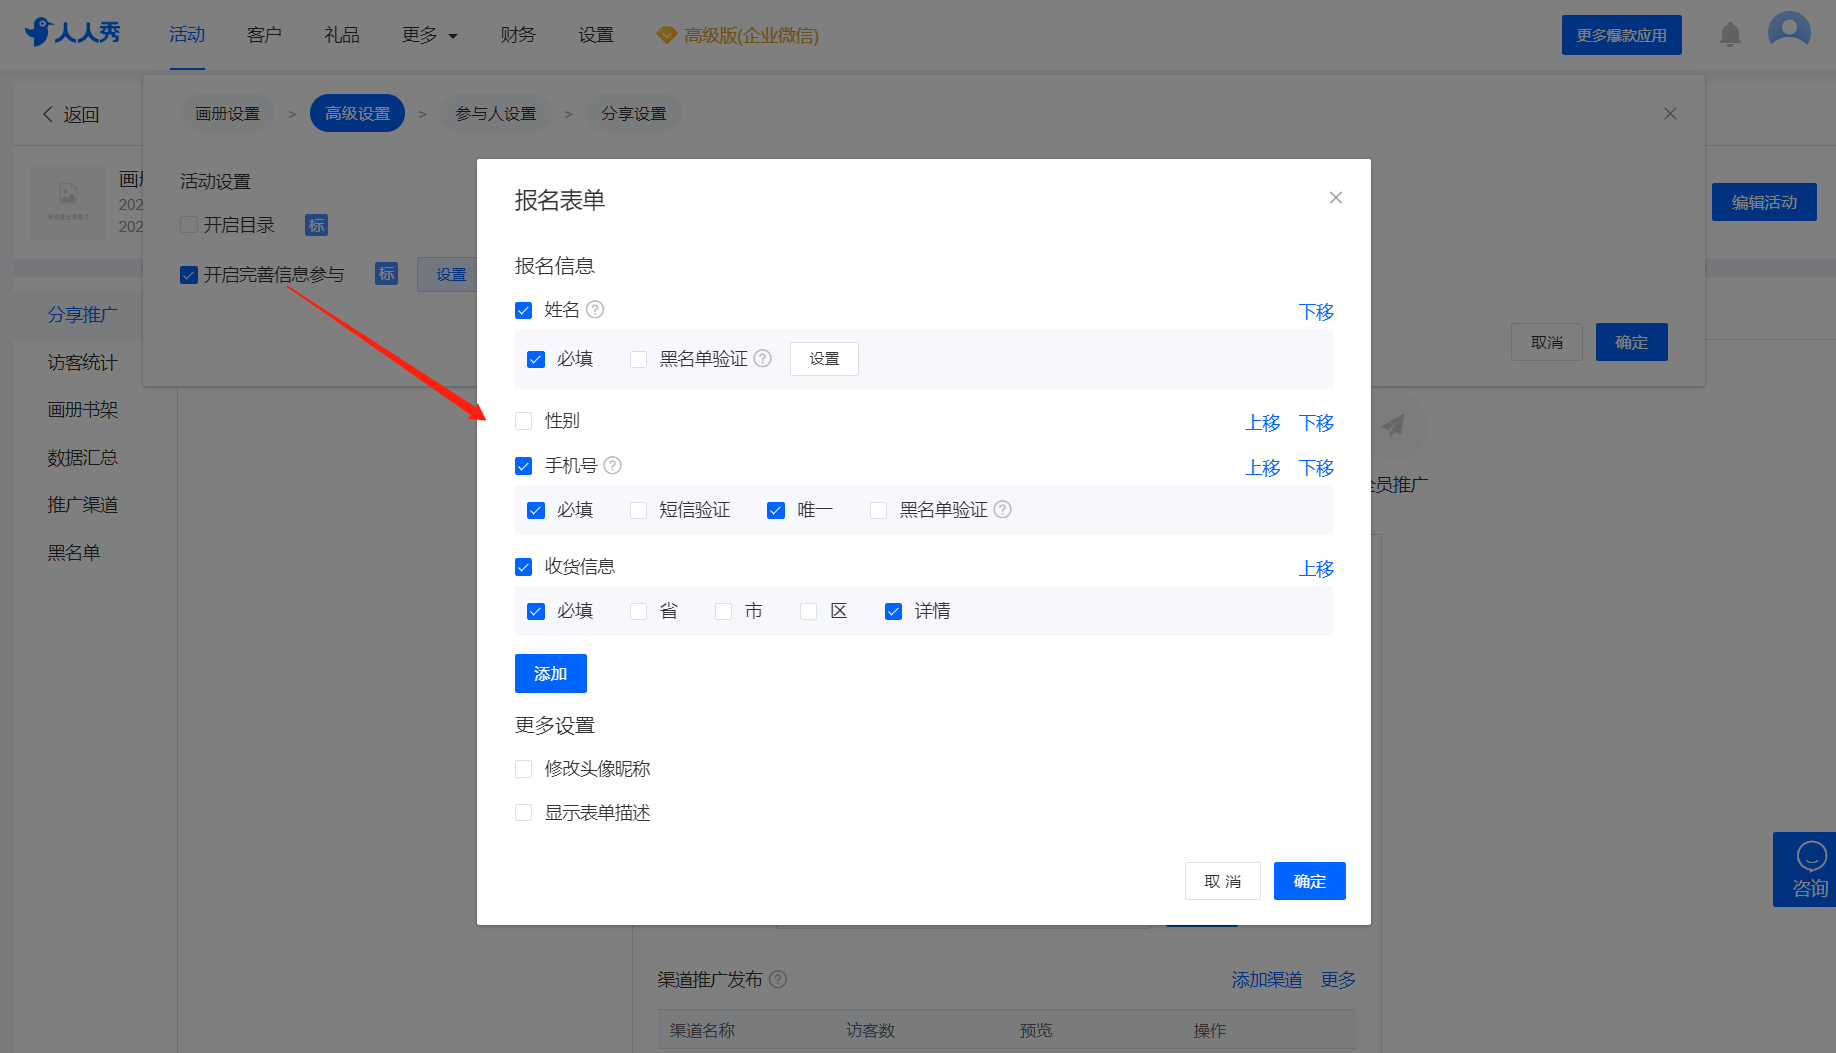
Task: Close the 报名表单 dialog
Action: point(1335,198)
